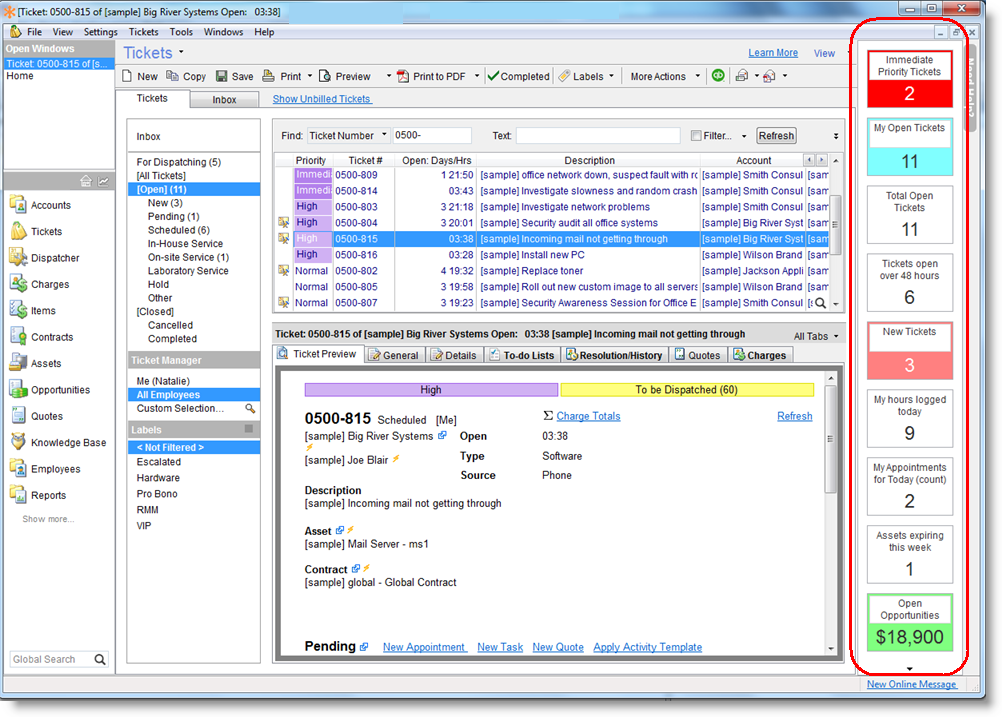Image resolution: width=1002 pixels, height=717 pixels.
Task: Click the global search magnifier icon
Action: (x=100, y=660)
